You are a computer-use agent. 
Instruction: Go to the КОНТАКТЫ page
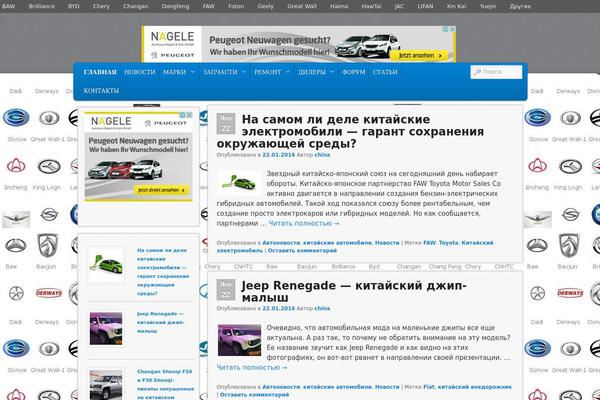(x=101, y=91)
